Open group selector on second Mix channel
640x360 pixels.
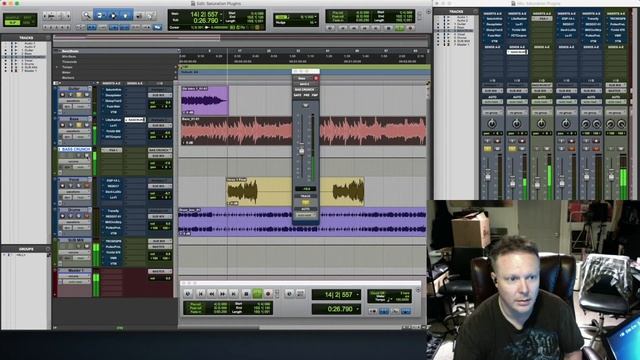(x=517, y=112)
